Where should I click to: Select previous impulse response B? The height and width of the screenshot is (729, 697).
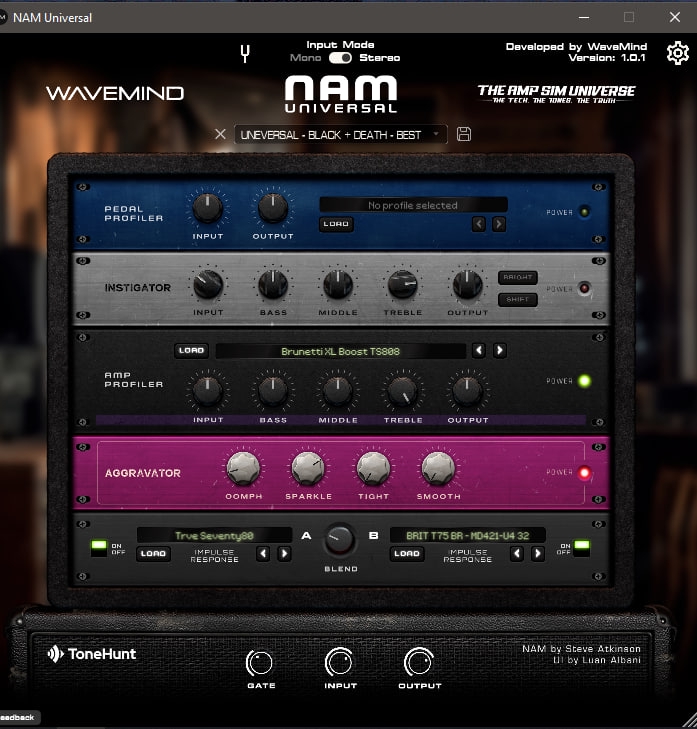[517, 553]
